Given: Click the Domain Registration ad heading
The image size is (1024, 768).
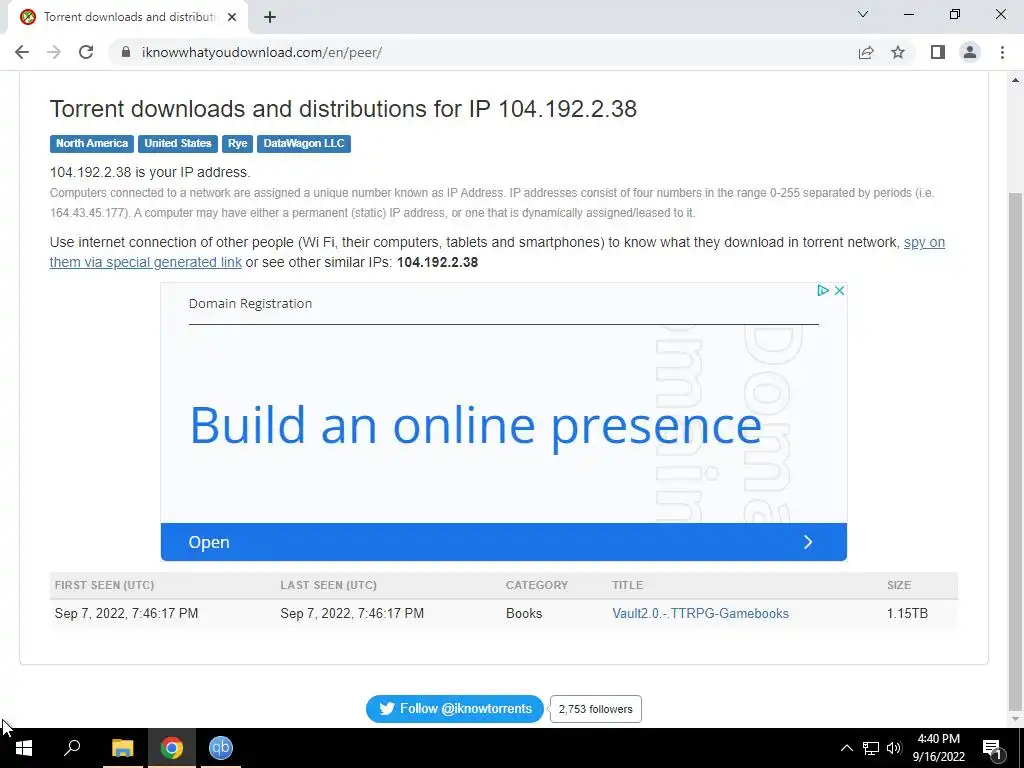Looking at the screenshot, I should [250, 304].
